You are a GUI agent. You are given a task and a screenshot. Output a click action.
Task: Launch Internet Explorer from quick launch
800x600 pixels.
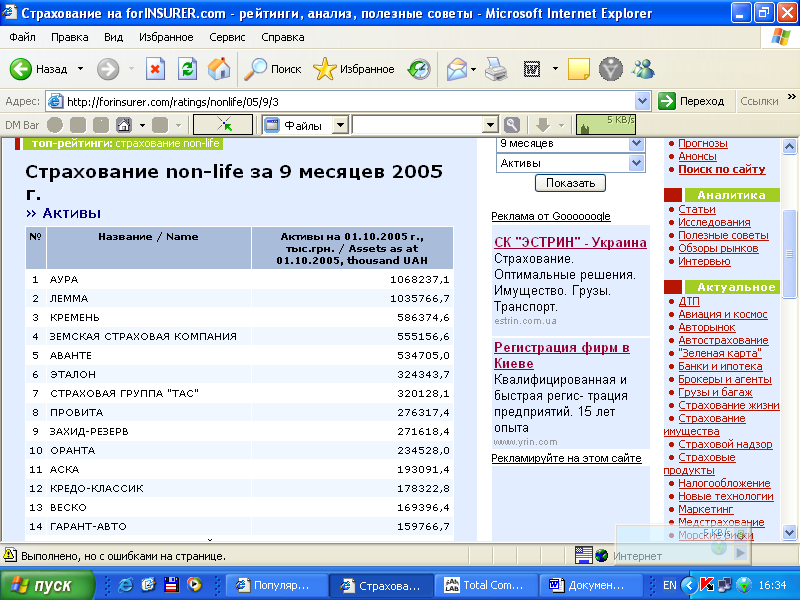125,585
